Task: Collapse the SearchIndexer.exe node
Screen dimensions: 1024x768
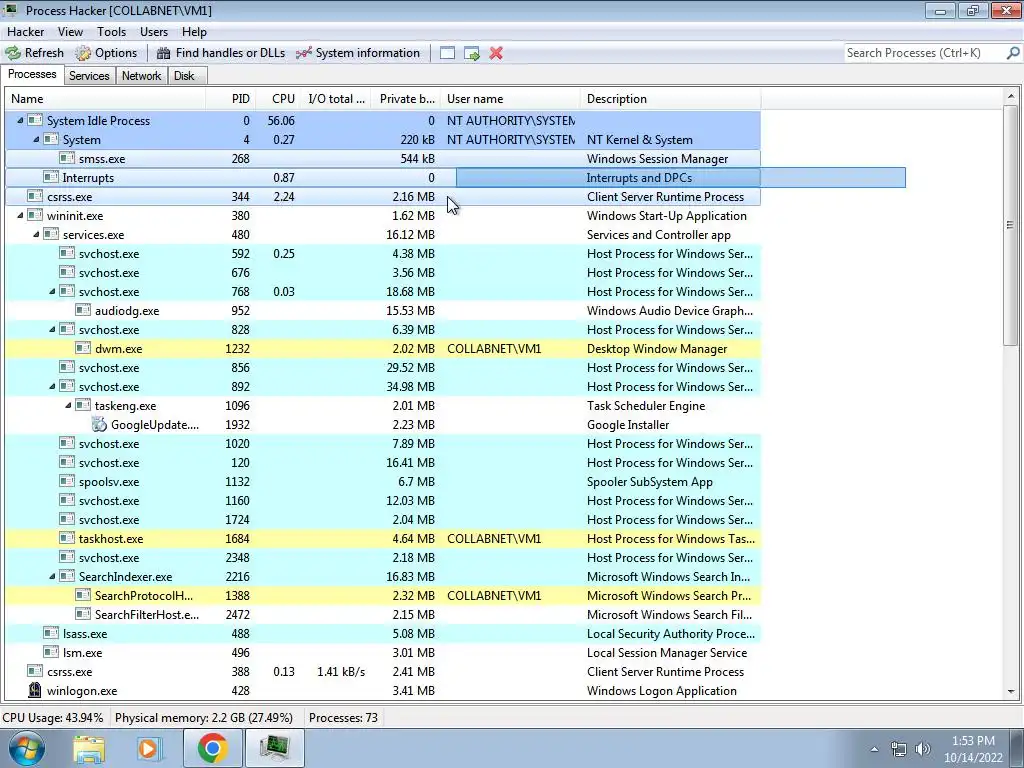Action: tap(52, 576)
